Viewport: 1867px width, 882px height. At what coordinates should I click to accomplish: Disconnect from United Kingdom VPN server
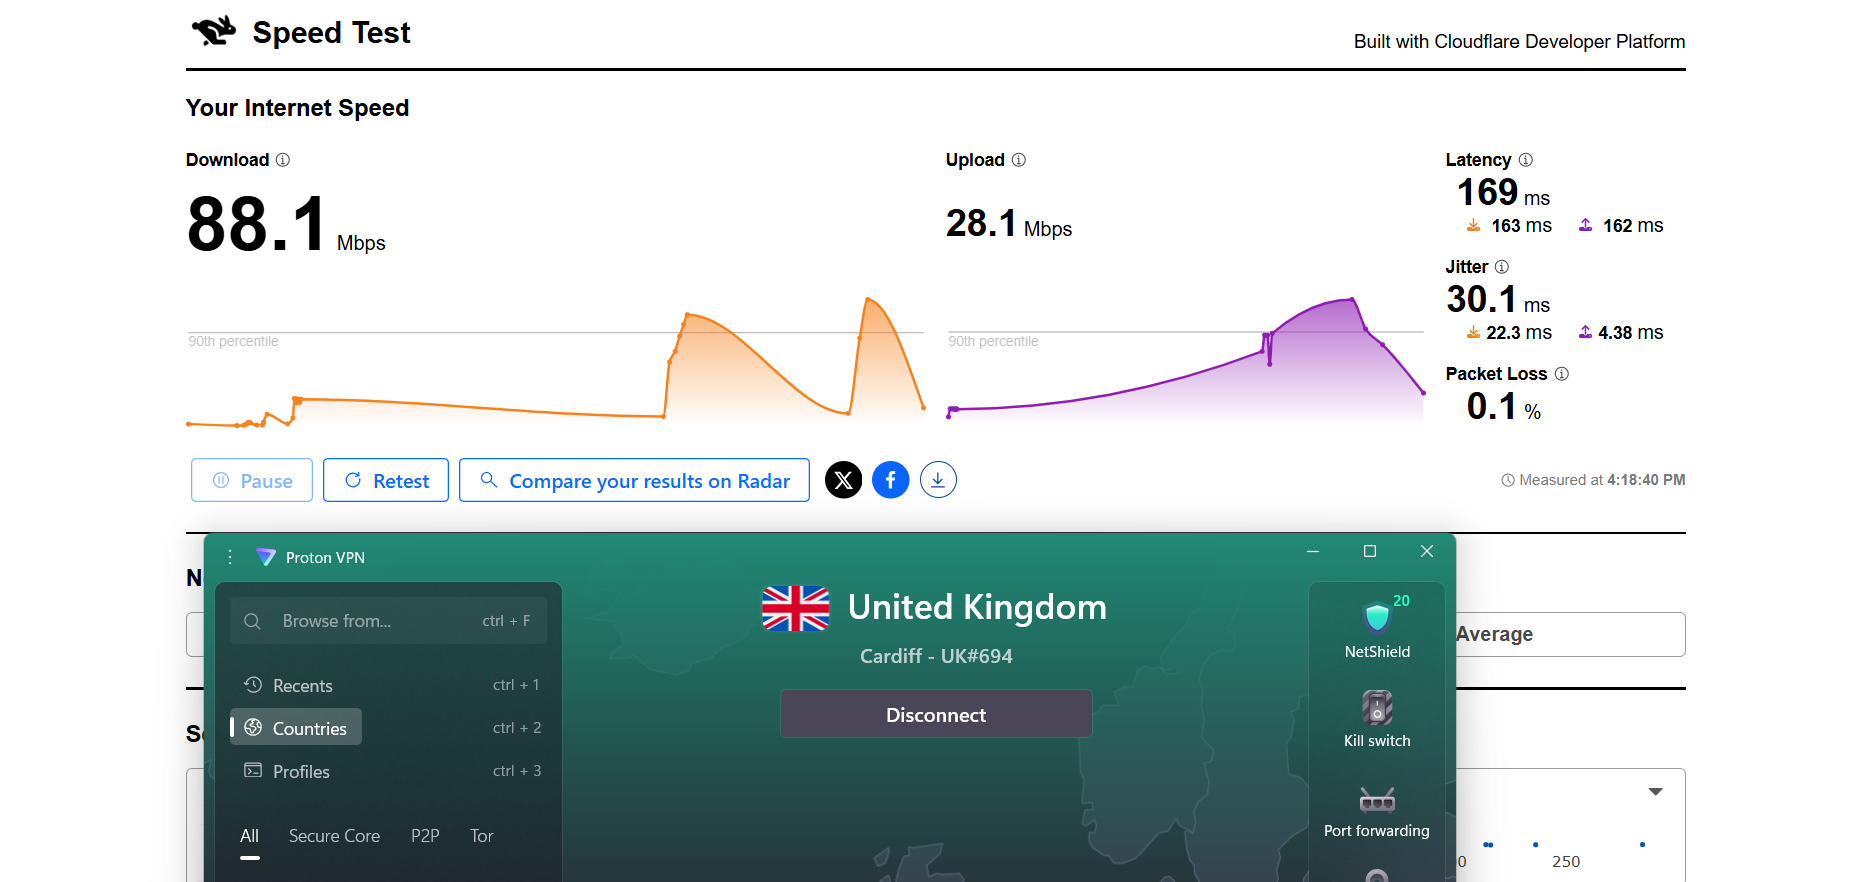tap(936, 714)
